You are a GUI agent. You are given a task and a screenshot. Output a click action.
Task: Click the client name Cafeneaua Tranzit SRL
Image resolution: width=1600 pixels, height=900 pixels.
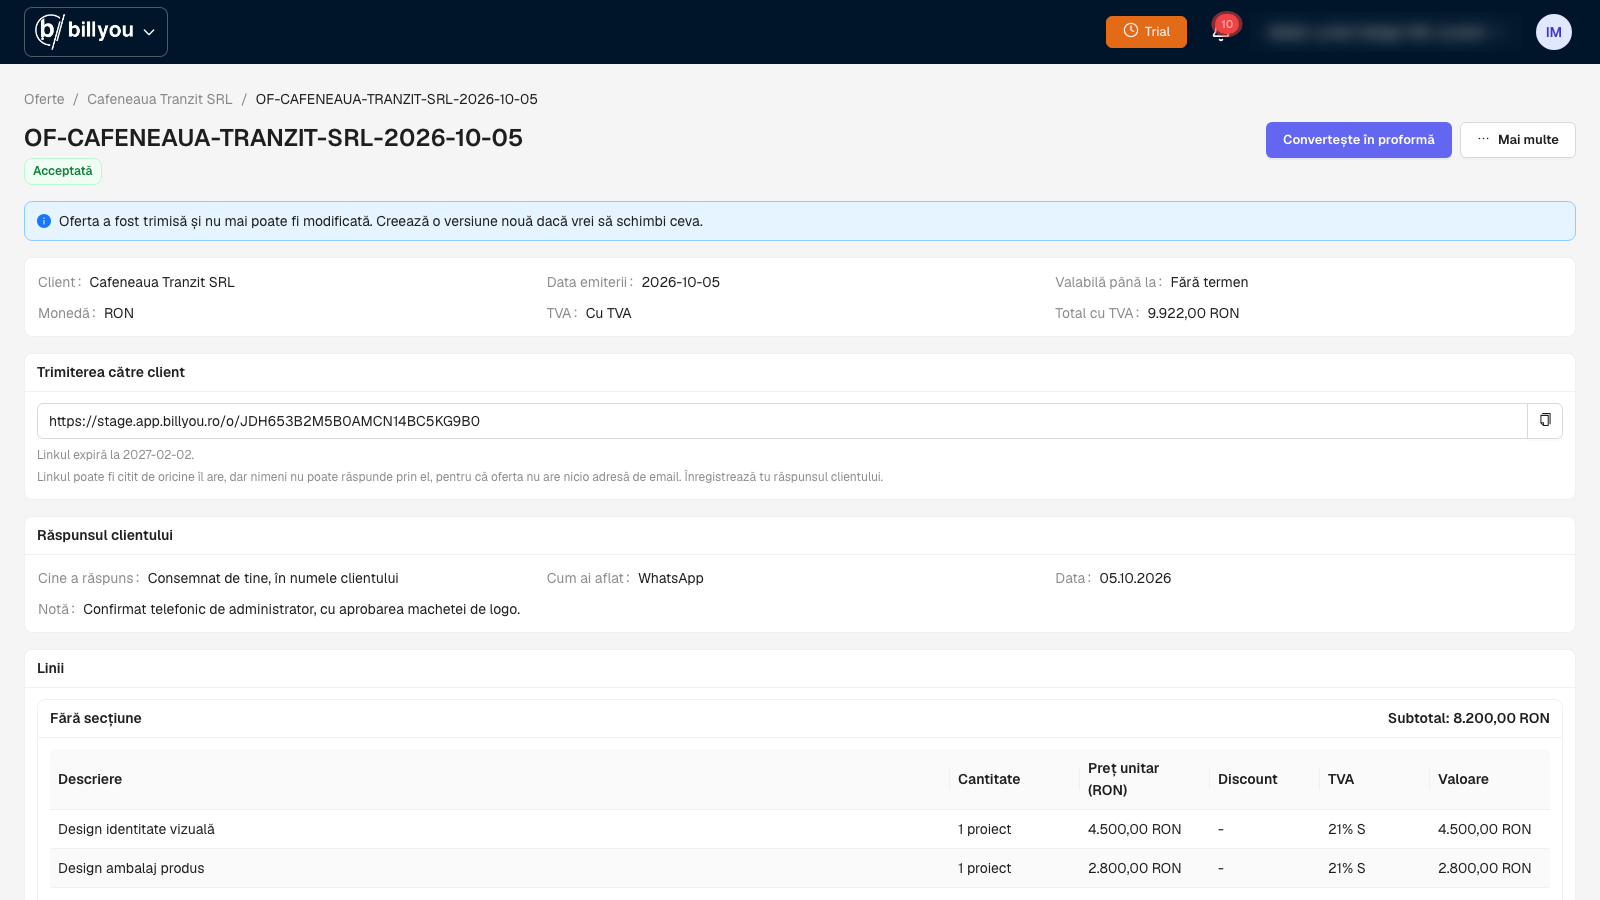(x=162, y=282)
